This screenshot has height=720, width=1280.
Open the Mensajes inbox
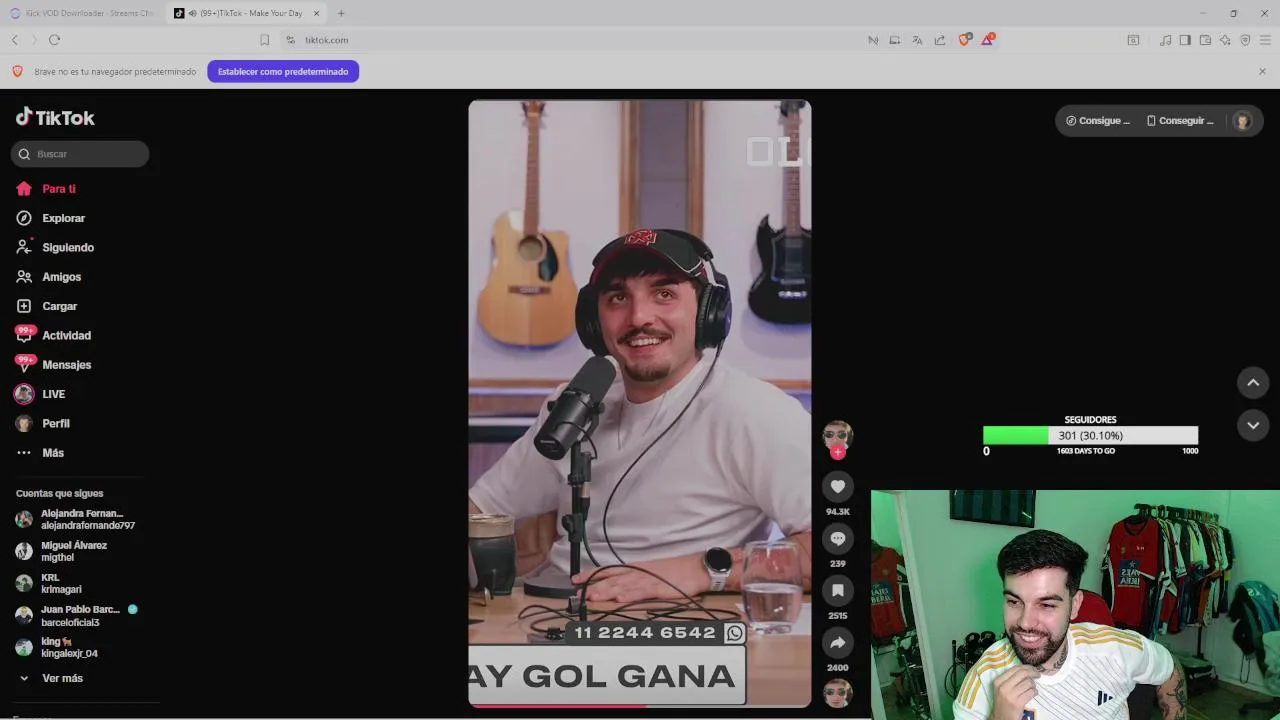(54, 365)
